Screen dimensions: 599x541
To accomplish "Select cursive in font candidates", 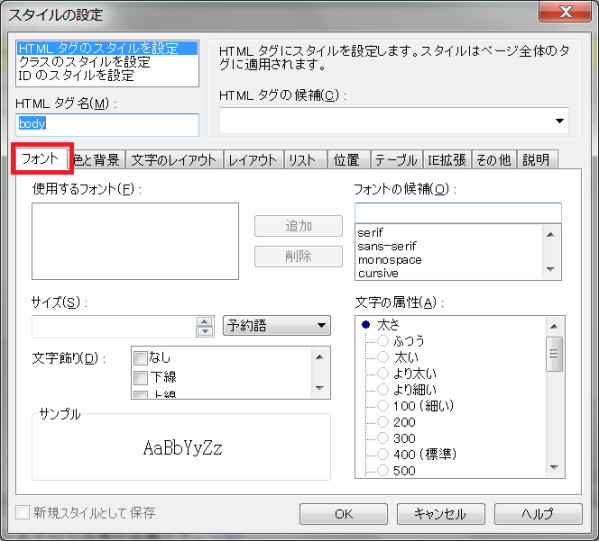I will click(x=449, y=273).
